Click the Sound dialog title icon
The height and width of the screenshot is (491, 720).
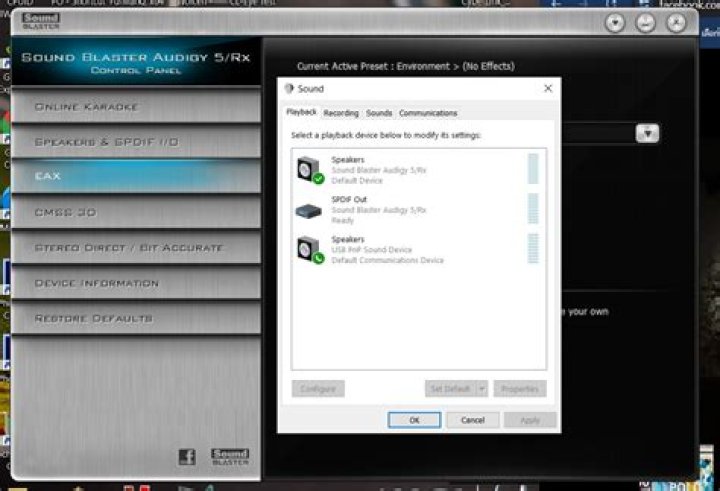[289, 88]
